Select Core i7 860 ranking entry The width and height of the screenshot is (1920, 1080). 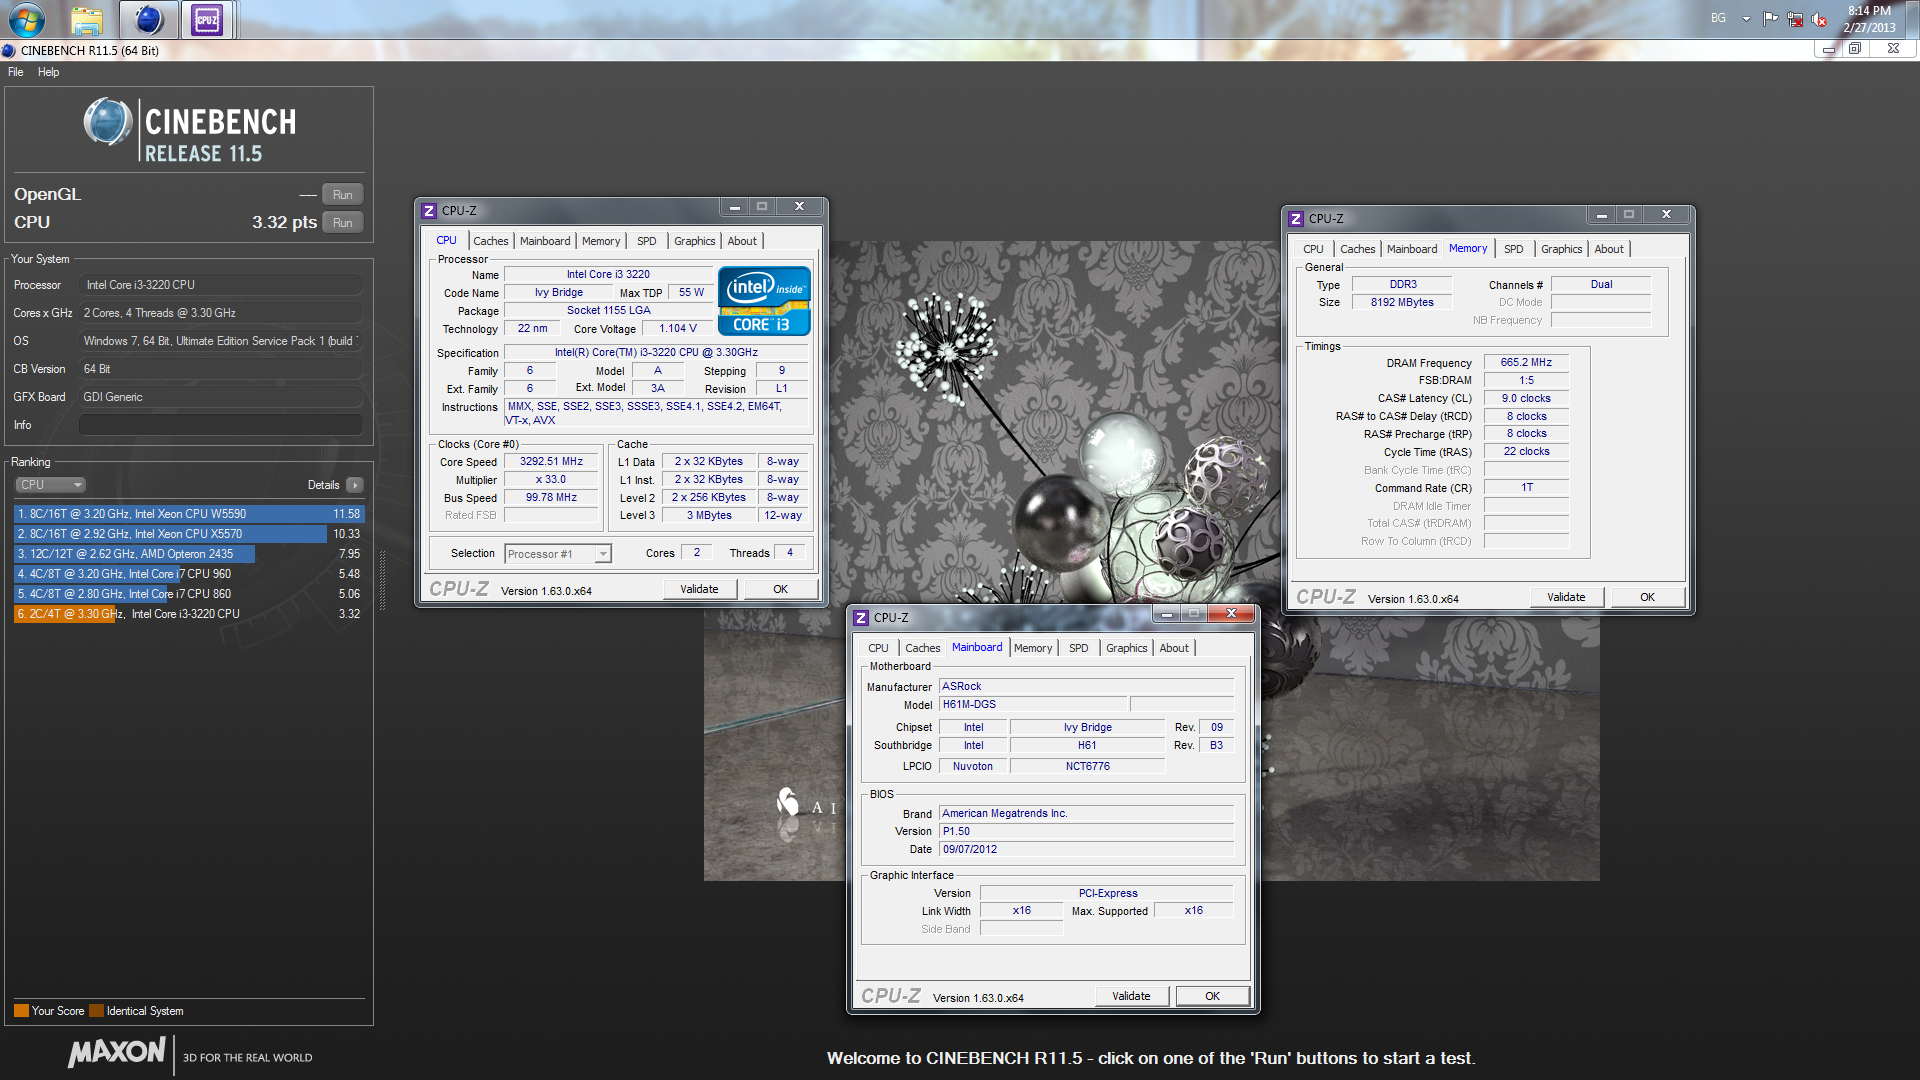189,594
